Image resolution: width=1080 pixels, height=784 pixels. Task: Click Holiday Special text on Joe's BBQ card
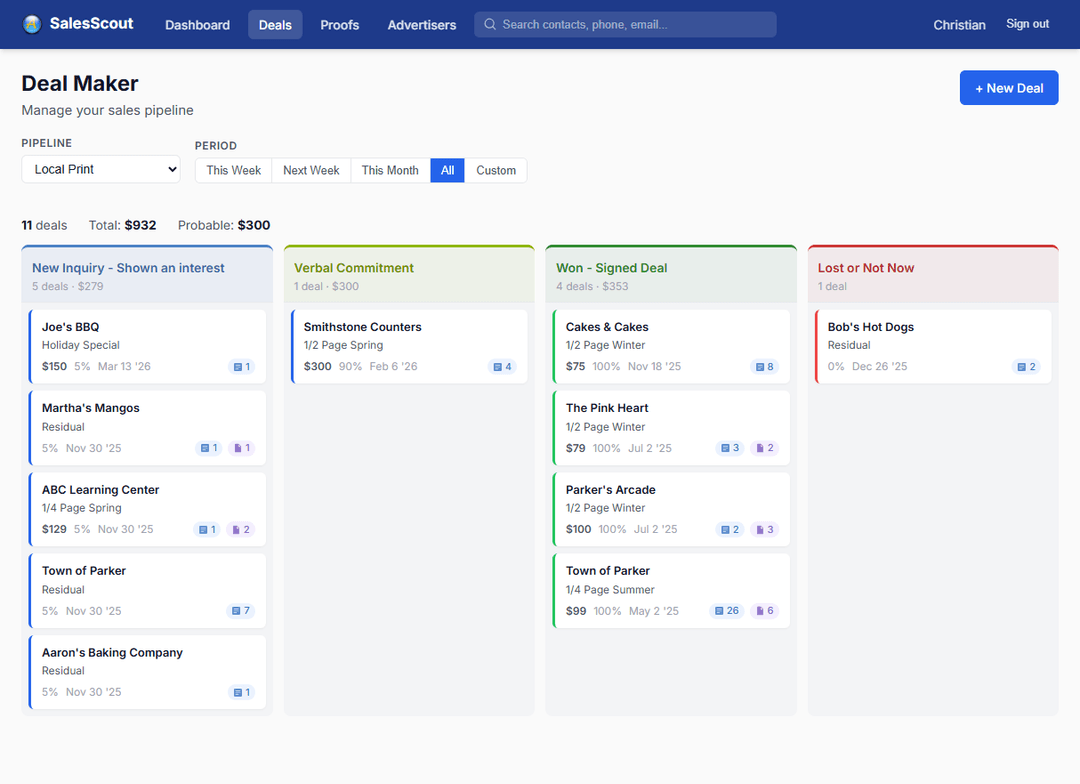click(81, 345)
